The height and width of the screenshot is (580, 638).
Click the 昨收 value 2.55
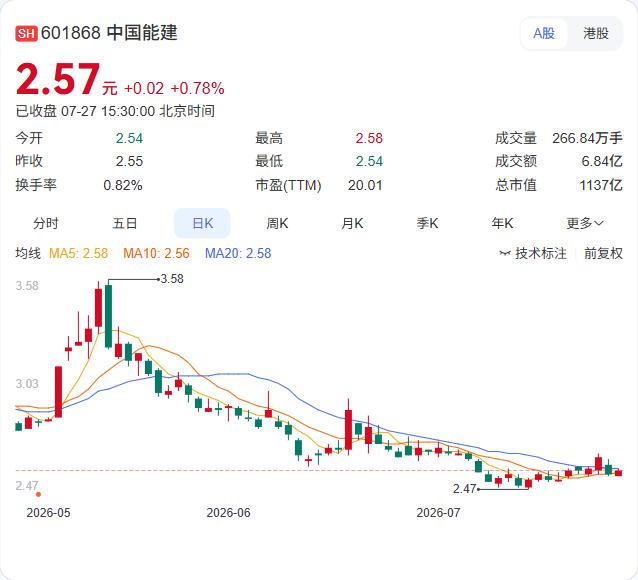(129, 161)
